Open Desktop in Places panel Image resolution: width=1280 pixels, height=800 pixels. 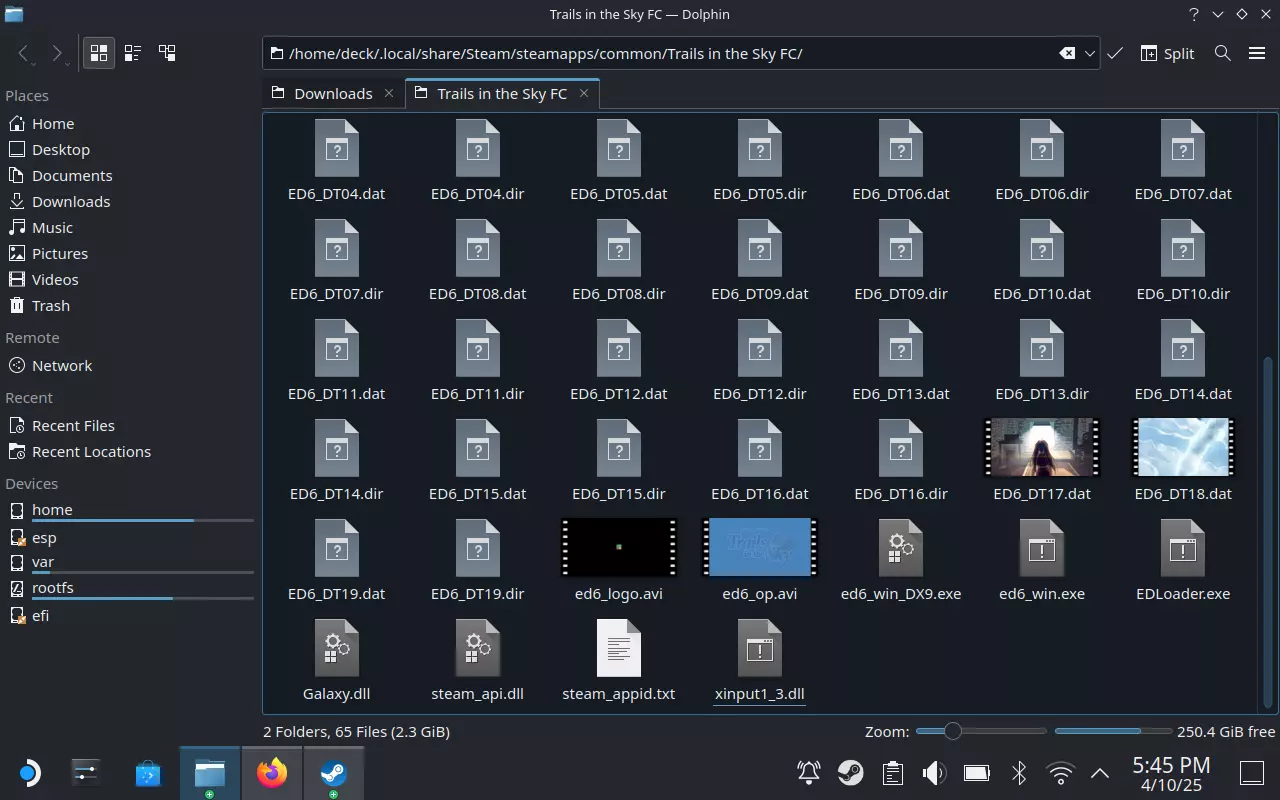pyautogui.click(x=61, y=149)
